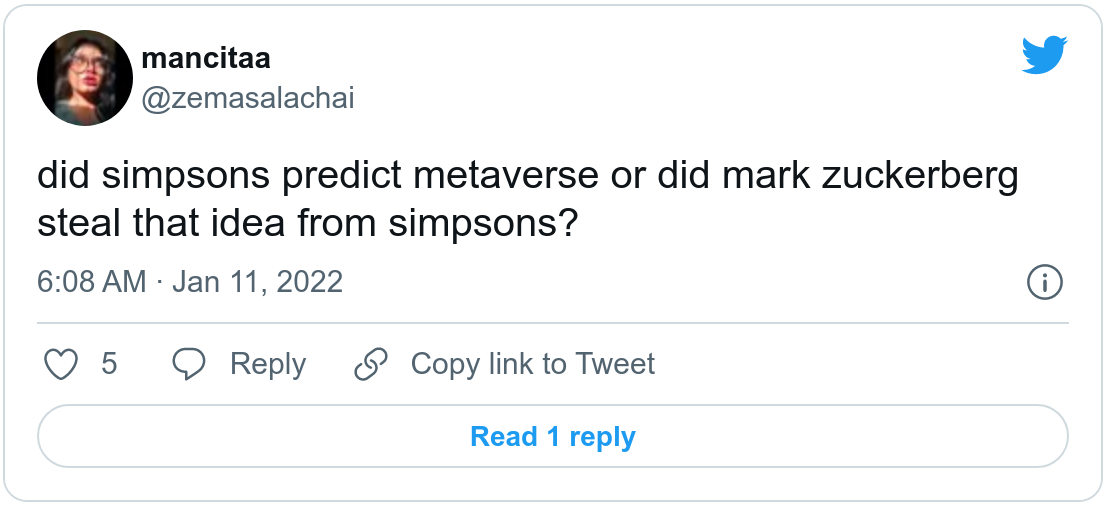1107x506 pixels.
Task: Click the Twitter bird logo
Action: (x=1045, y=56)
